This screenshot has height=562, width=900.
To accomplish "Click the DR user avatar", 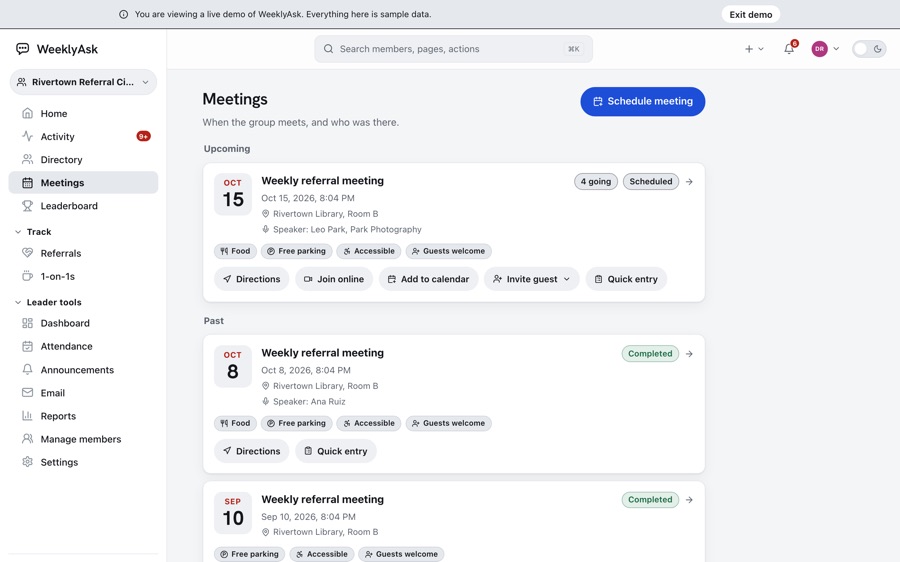I will pos(819,49).
